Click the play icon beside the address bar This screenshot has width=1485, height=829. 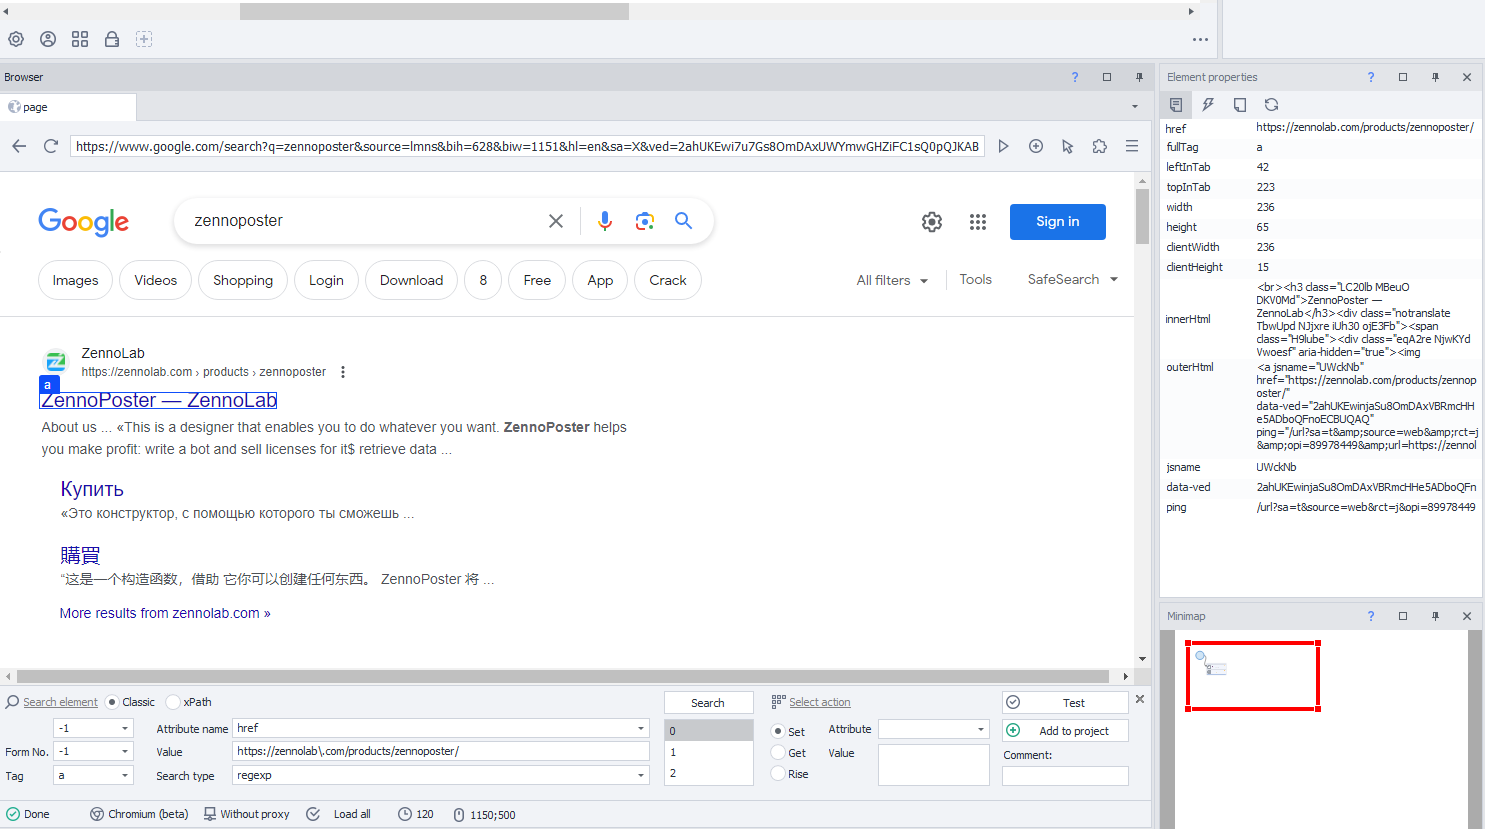tap(1003, 146)
